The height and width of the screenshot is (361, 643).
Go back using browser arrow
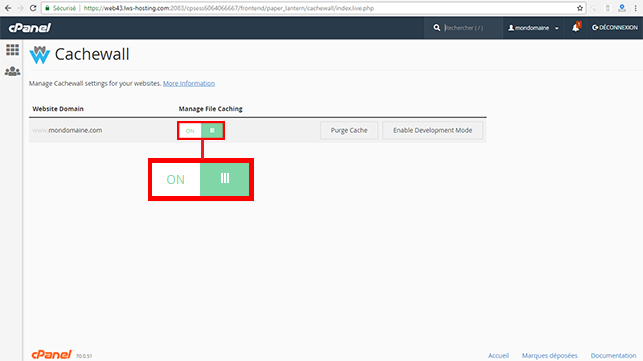tap(8, 8)
